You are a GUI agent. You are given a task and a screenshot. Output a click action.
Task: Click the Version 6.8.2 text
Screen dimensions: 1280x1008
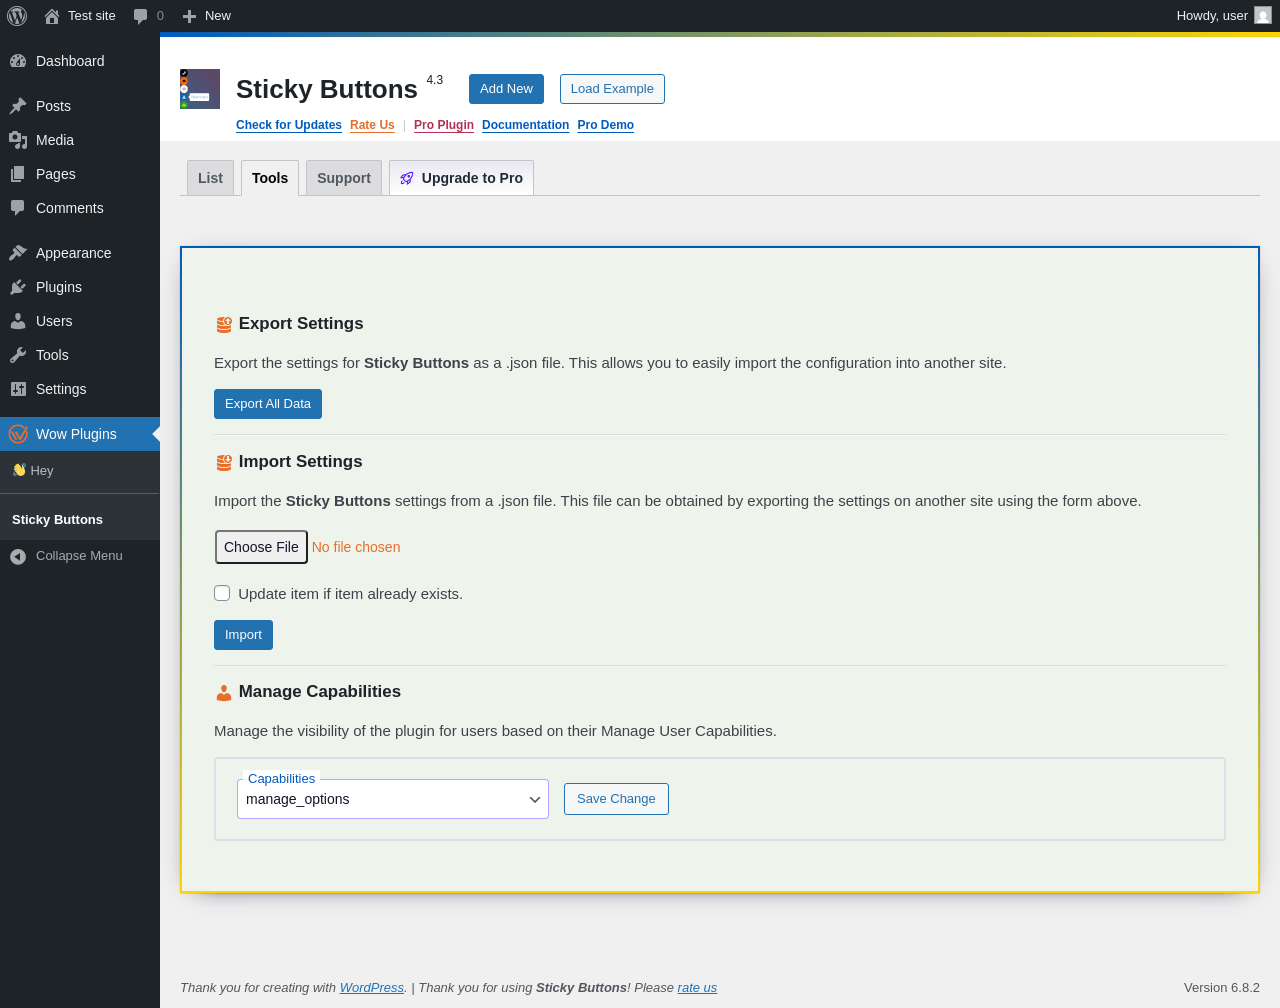coord(1222,988)
